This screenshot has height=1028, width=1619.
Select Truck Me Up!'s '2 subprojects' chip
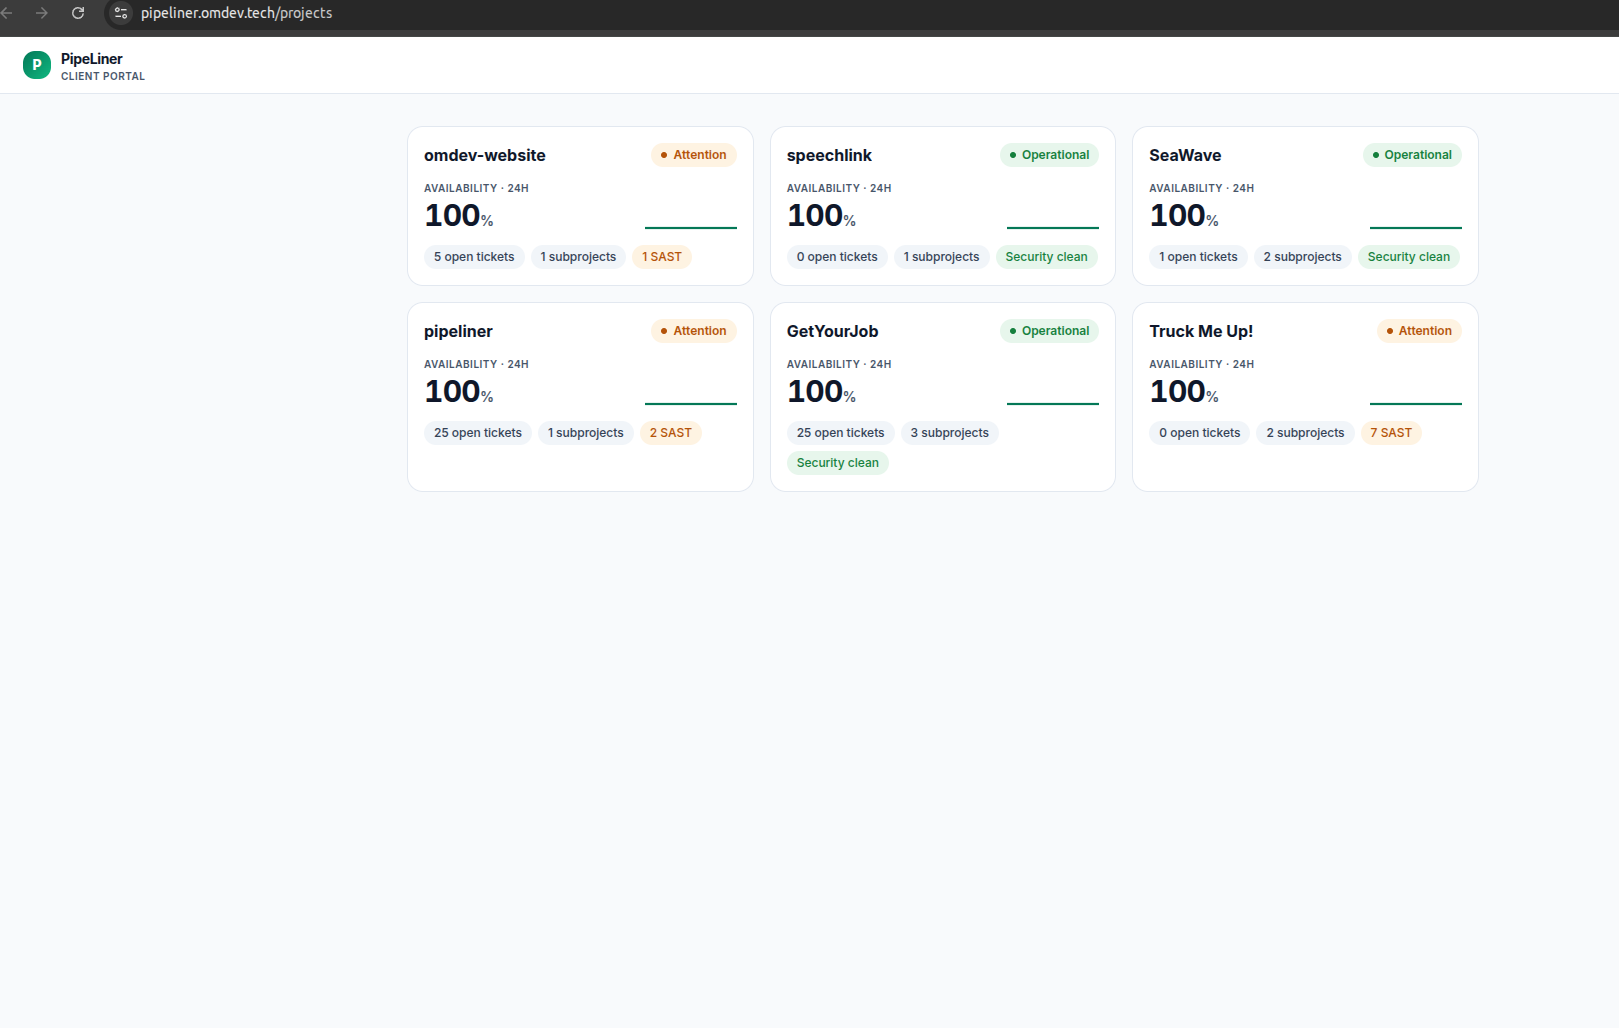[1305, 433]
